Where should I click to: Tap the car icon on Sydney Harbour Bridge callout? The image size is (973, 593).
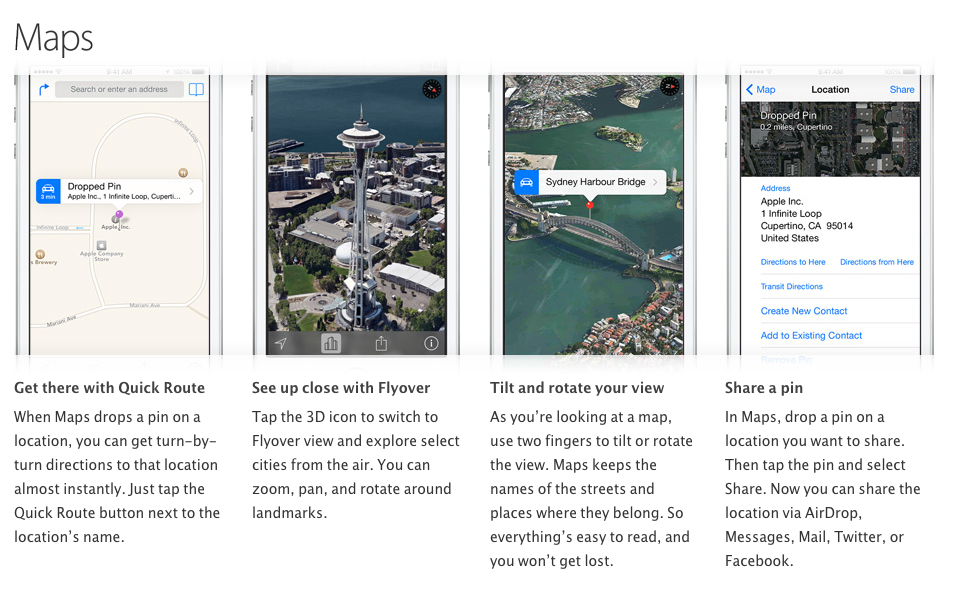tap(527, 182)
